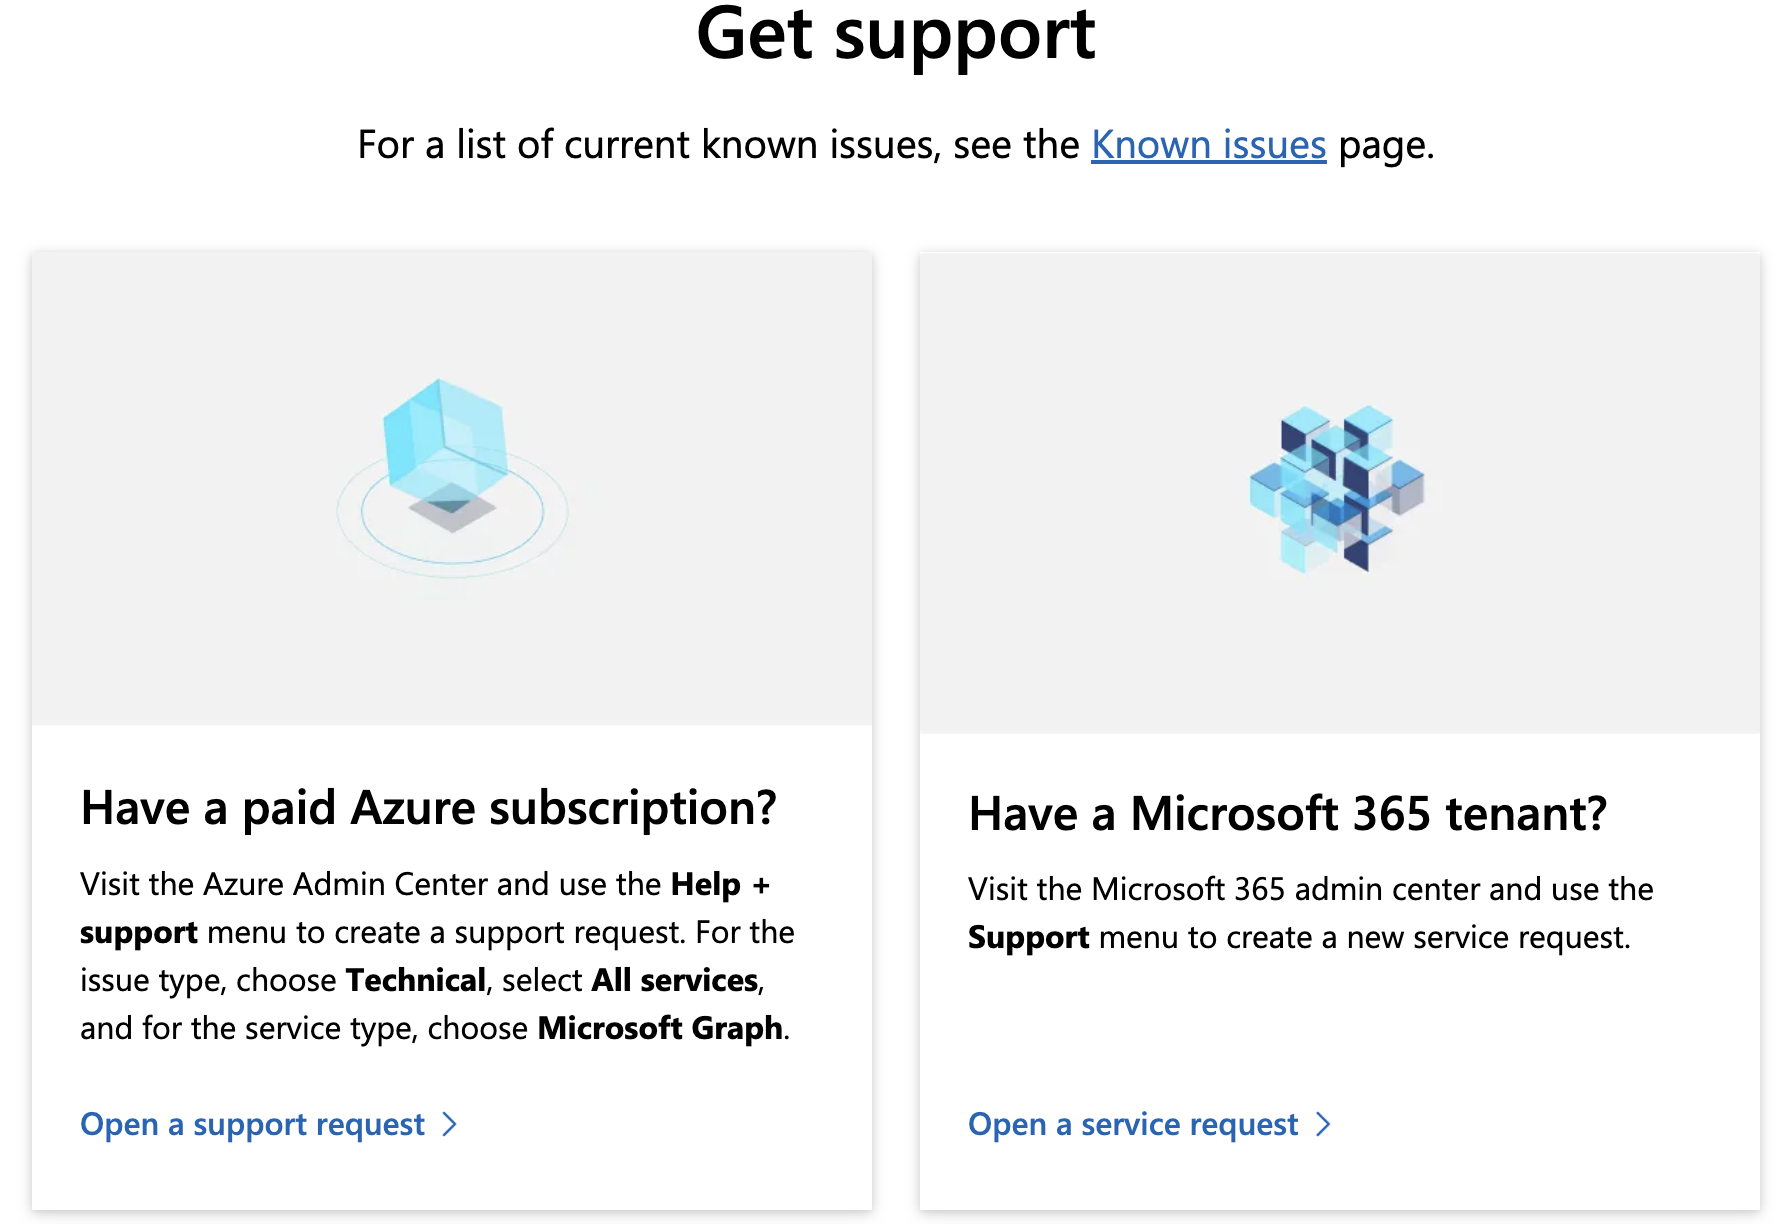Viewport: 1792px width, 1224px height.
Task: Click the chevron next to Open a service request
Action: [x=1322, y=1124]
